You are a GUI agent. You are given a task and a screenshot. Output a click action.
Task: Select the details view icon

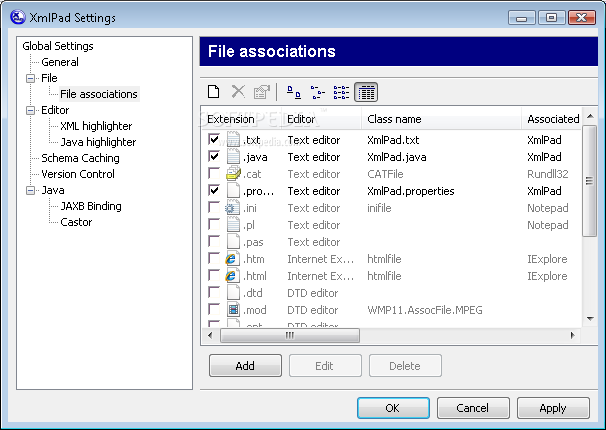pyautogui.click(x=366, y=92)
